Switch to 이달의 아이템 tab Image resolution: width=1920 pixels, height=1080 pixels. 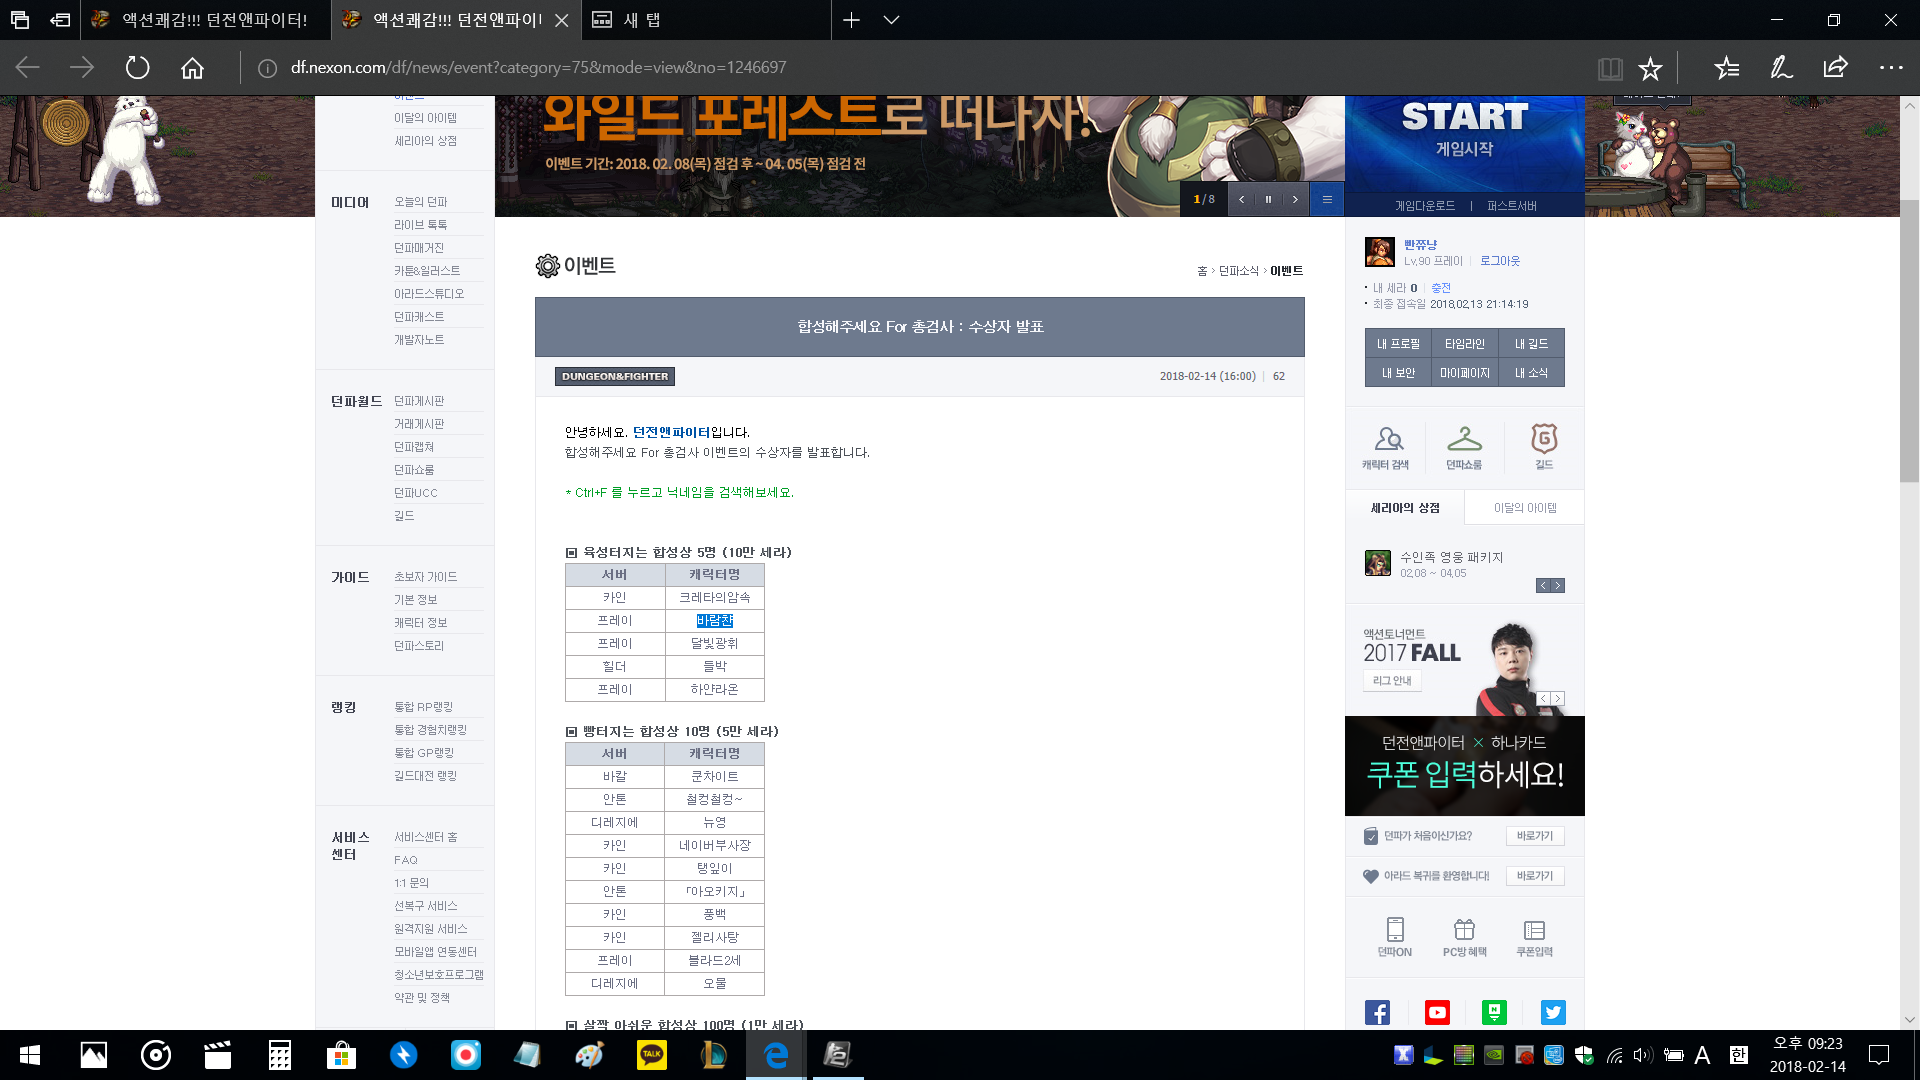(x=1524, y=508)
